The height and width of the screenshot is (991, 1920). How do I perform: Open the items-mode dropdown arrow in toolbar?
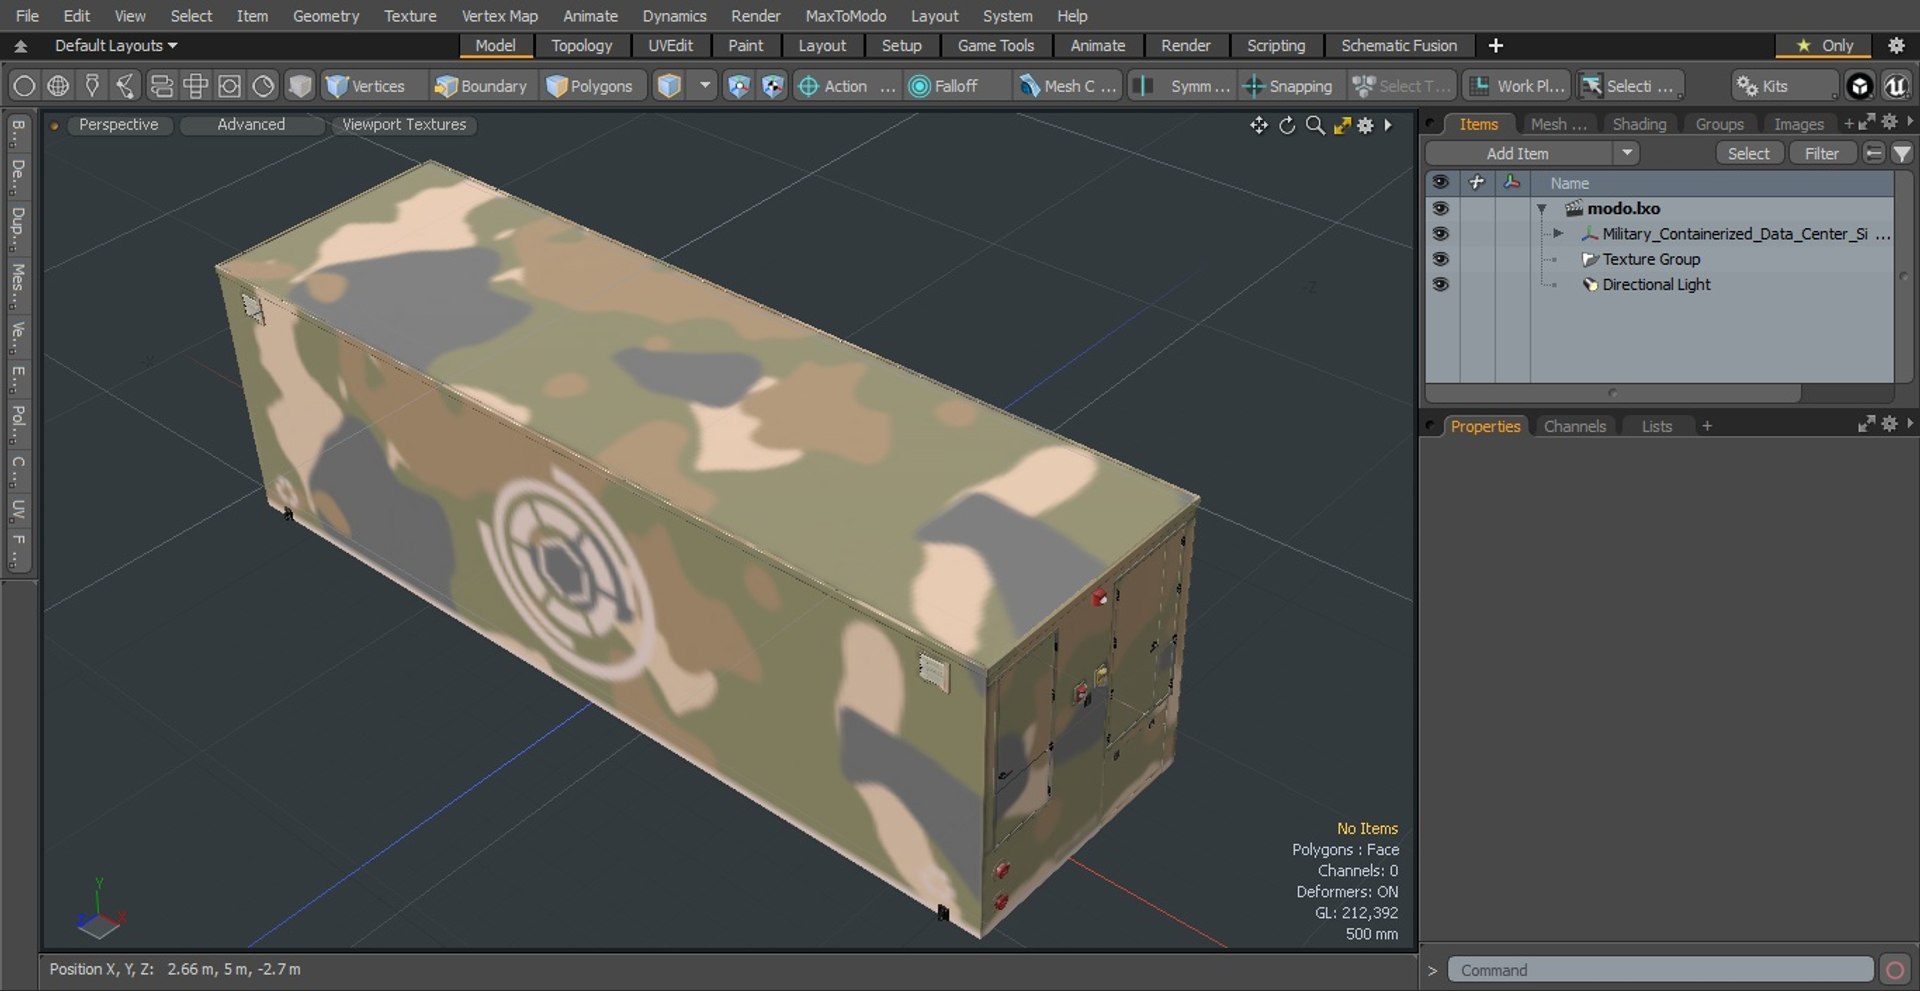tap(705, 86)
